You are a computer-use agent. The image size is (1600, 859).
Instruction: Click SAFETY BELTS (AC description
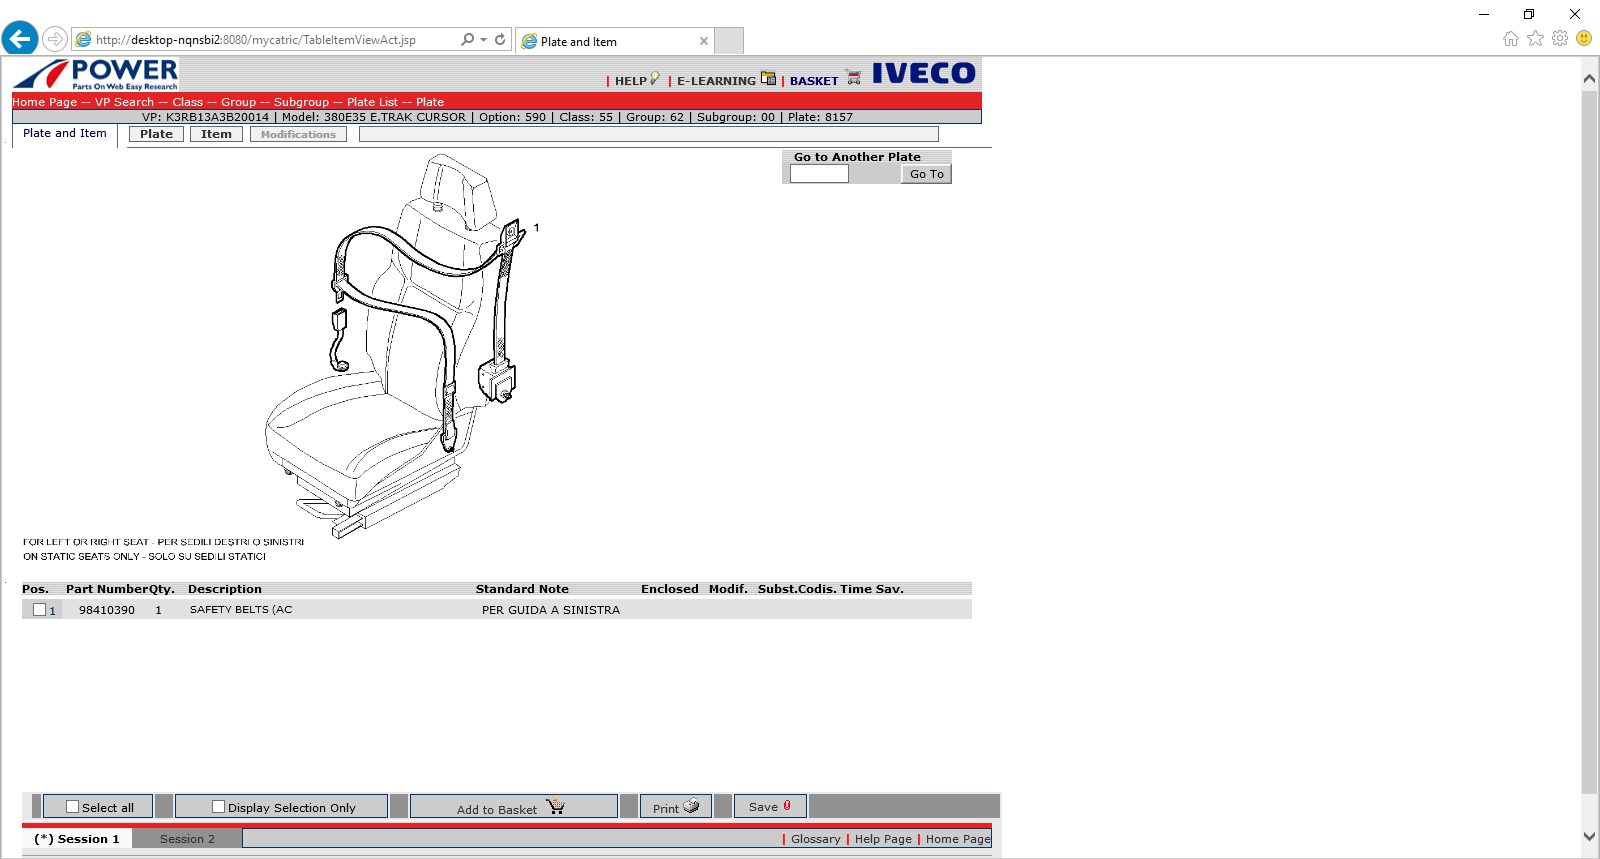241,609
